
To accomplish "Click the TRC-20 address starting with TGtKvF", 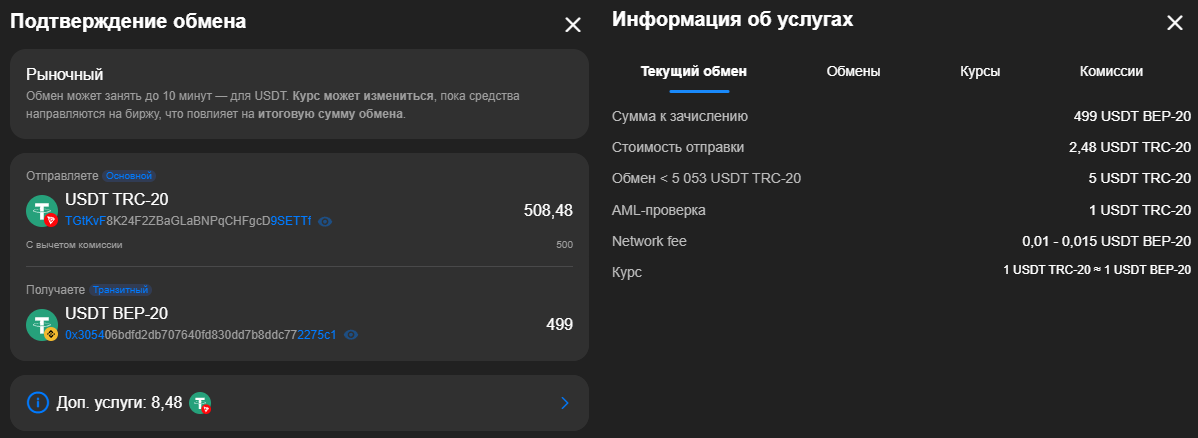I will pyautogui.click(x=188, y=221).
